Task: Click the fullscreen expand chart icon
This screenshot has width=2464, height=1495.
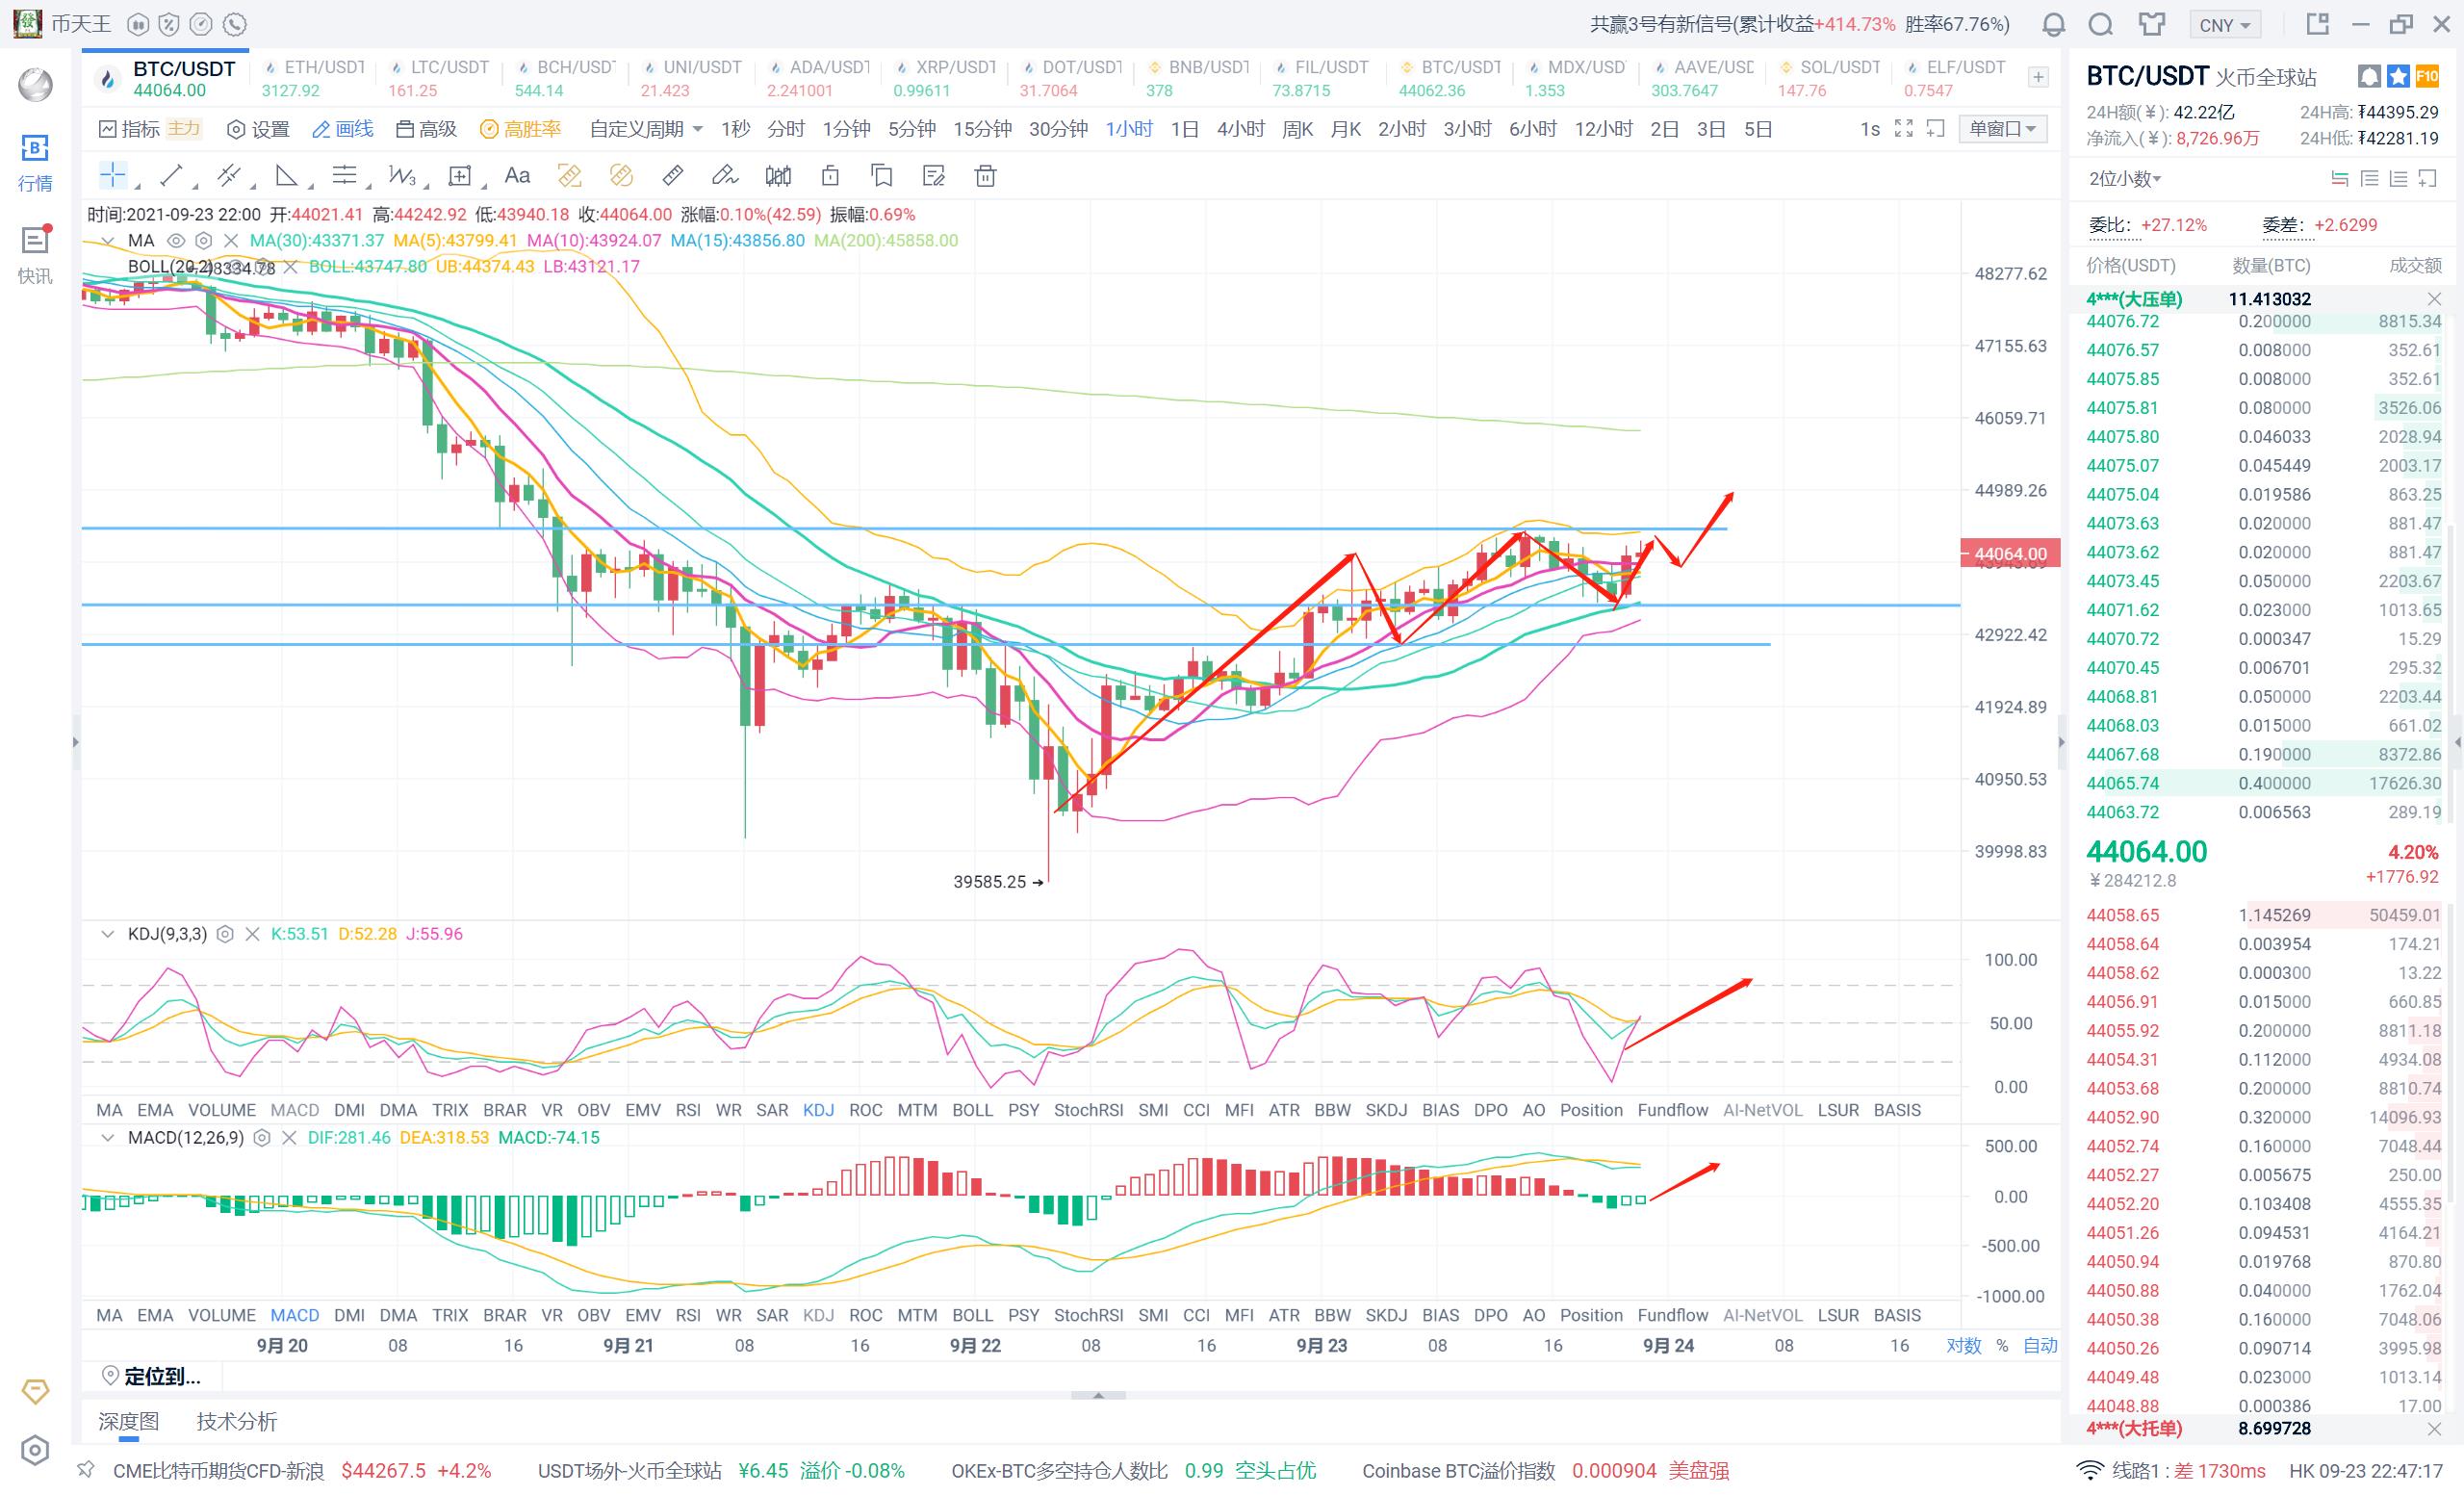Action: [x=1904, y=129]
